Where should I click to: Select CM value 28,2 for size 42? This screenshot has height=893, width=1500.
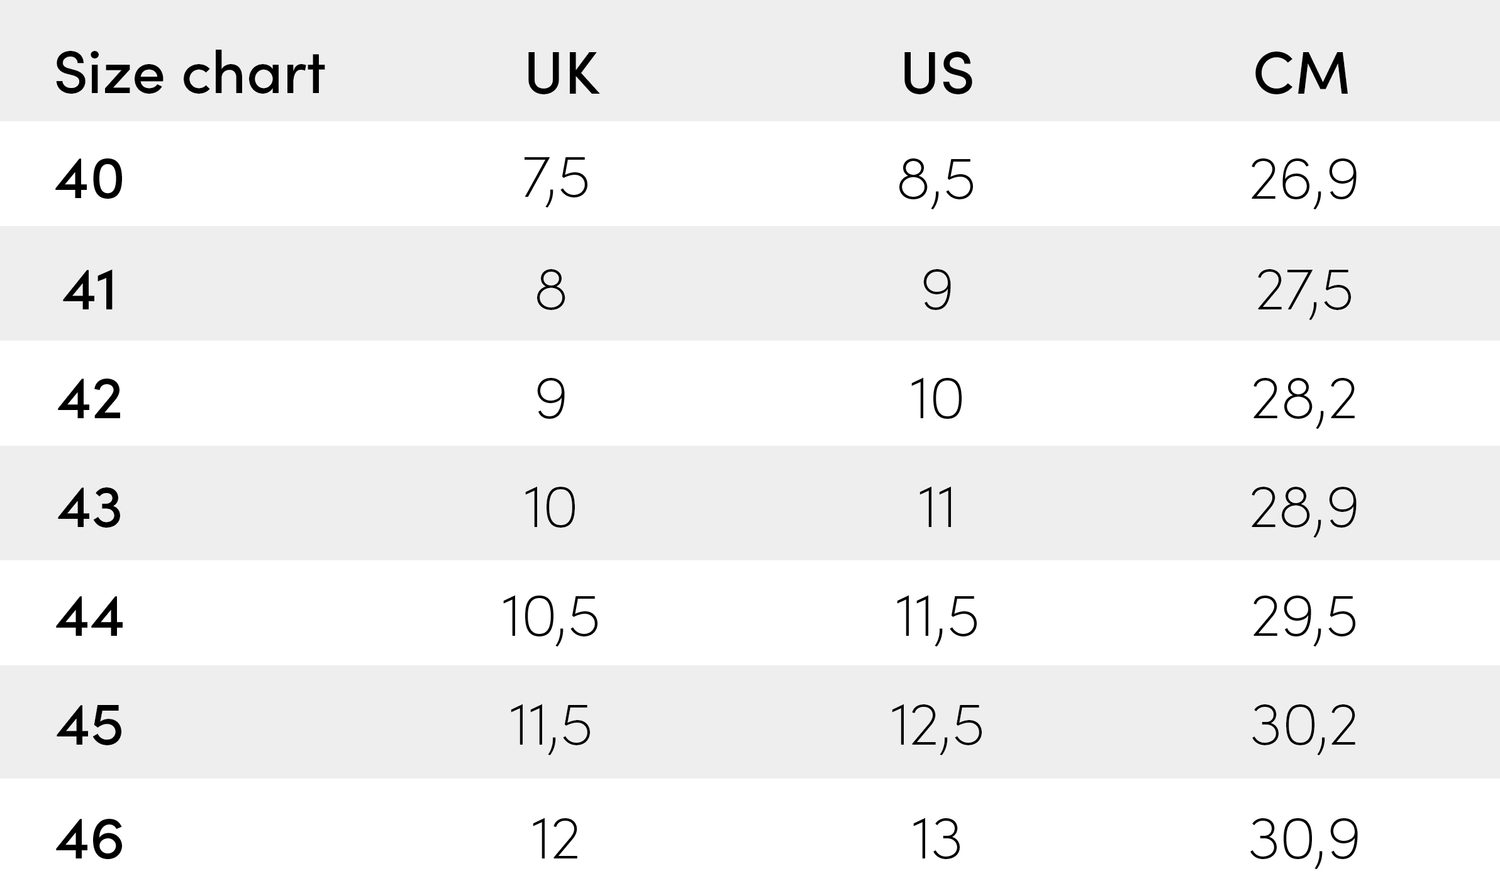click(1304, 399)
